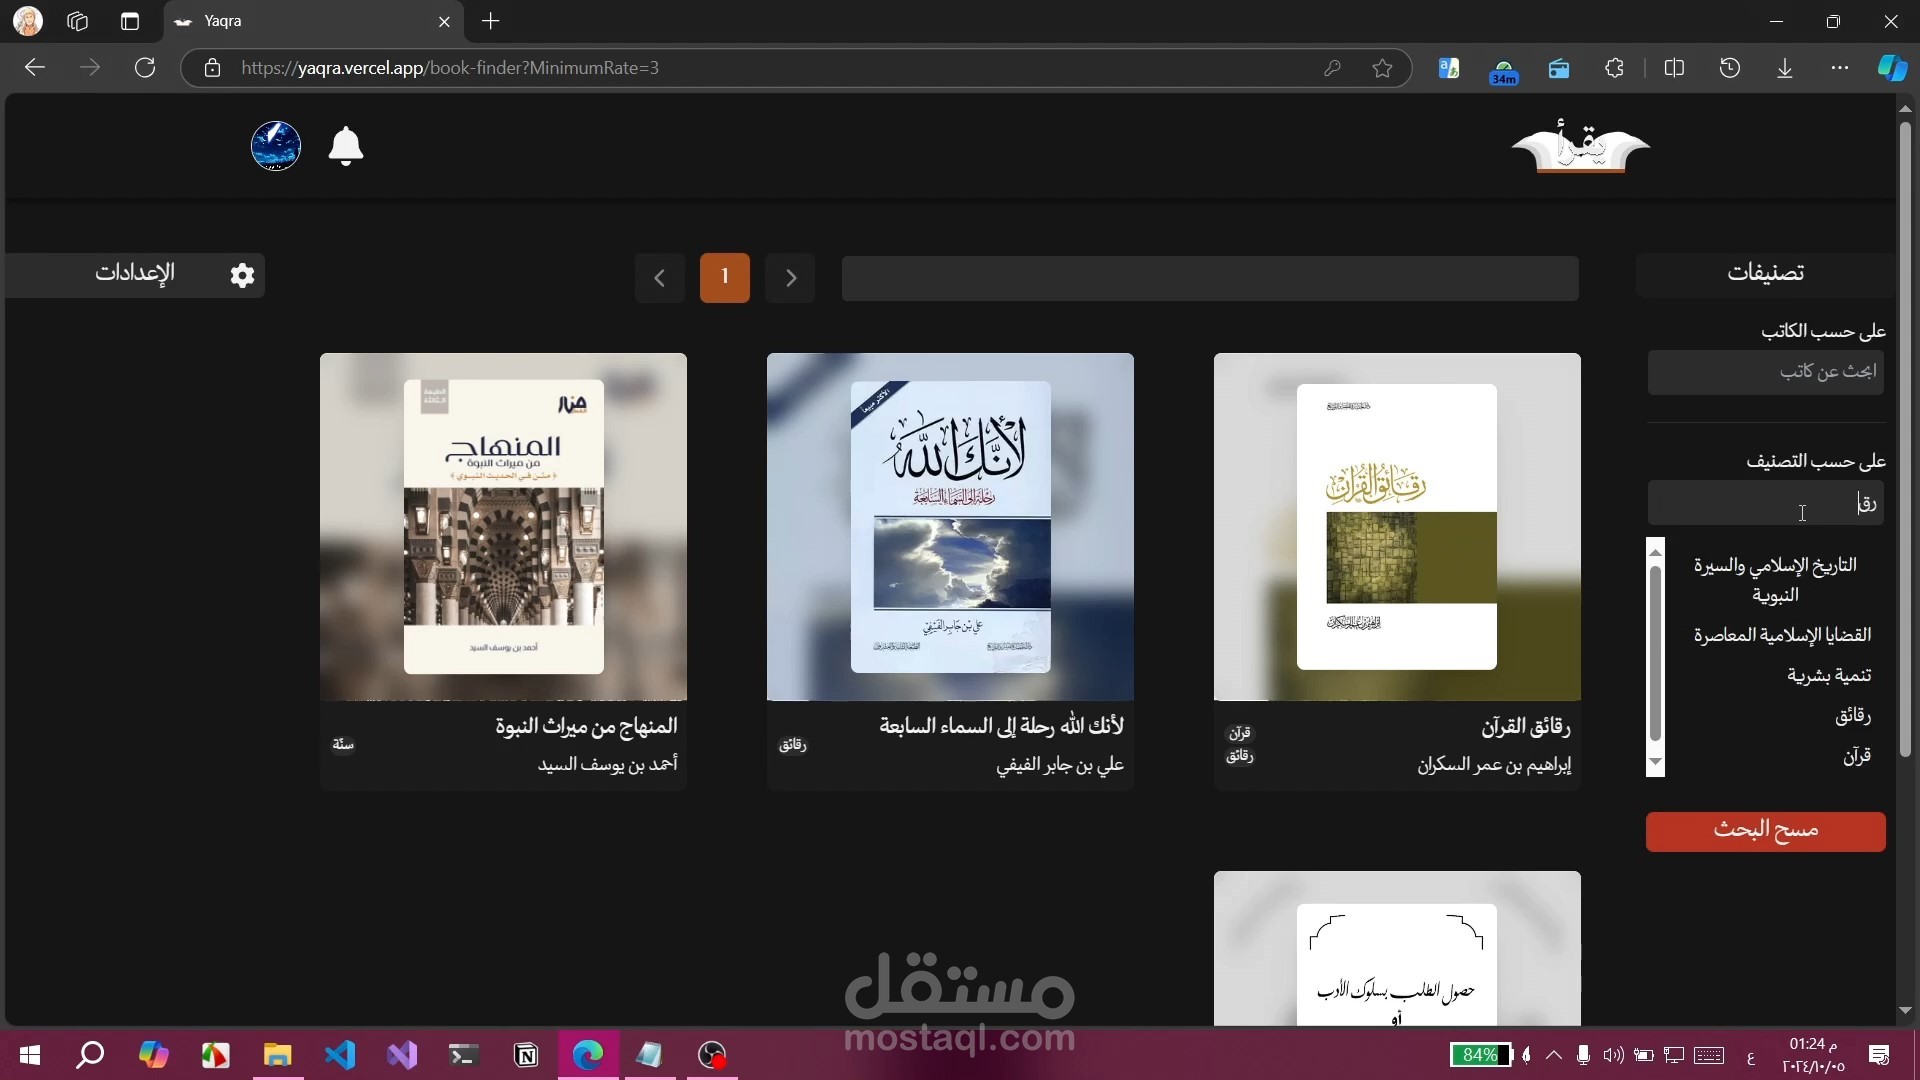Screen dimensions: 1920x1080
Task: Launch Notion from the Windows taskbar
Action: (x=526, y=1055)
